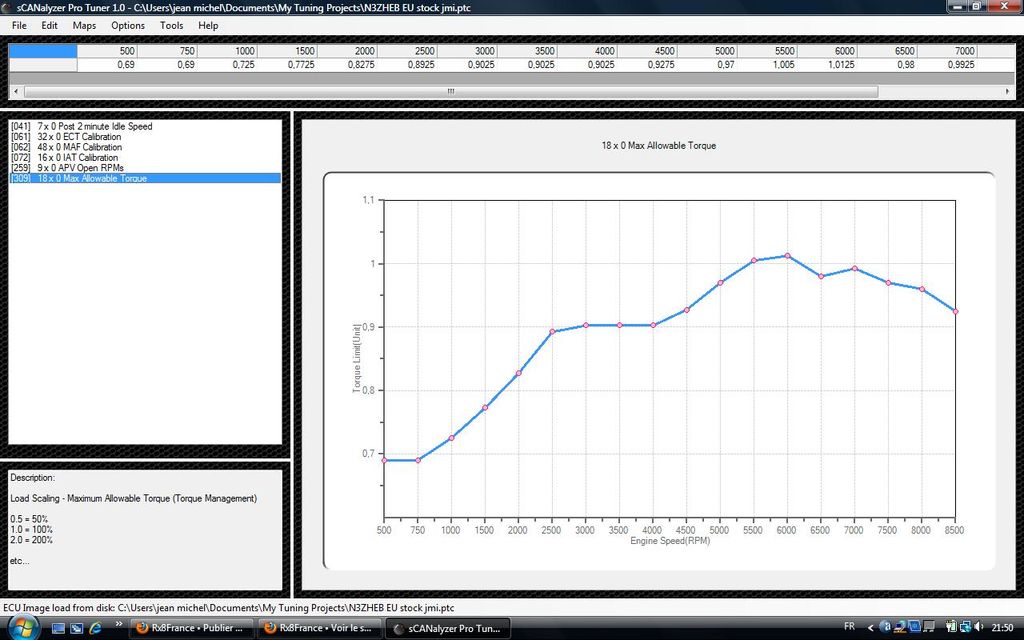The height and width of the screenshot is (640, 1024).
Task: Select the 48 x 0 MAF Calibration map
Action: 79,148
